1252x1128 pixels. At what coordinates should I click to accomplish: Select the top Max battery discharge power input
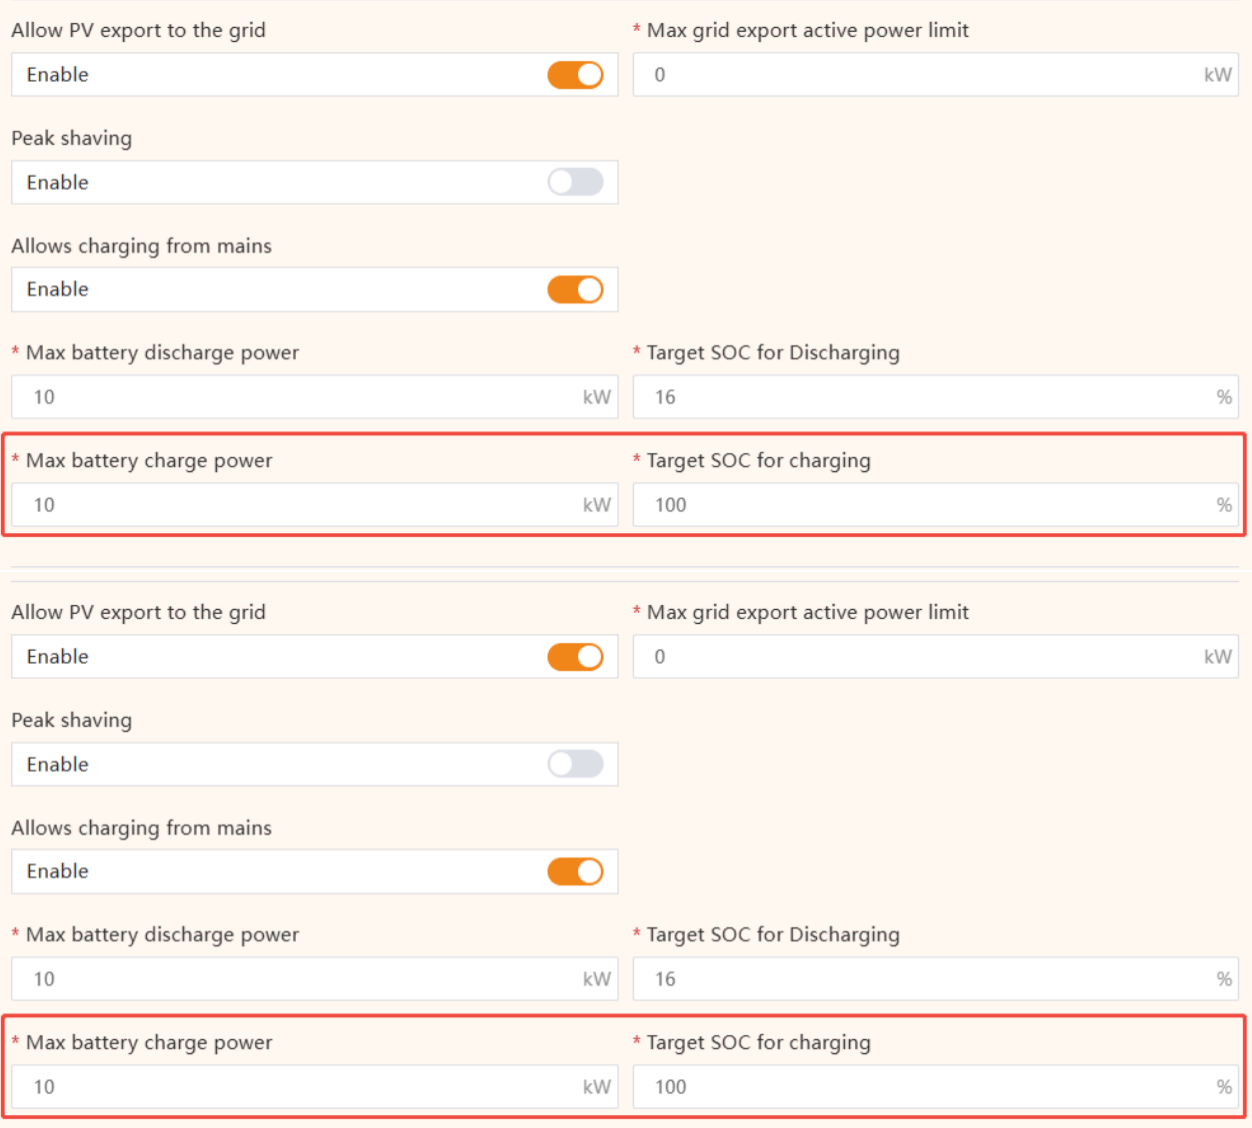tap(300, 396)
